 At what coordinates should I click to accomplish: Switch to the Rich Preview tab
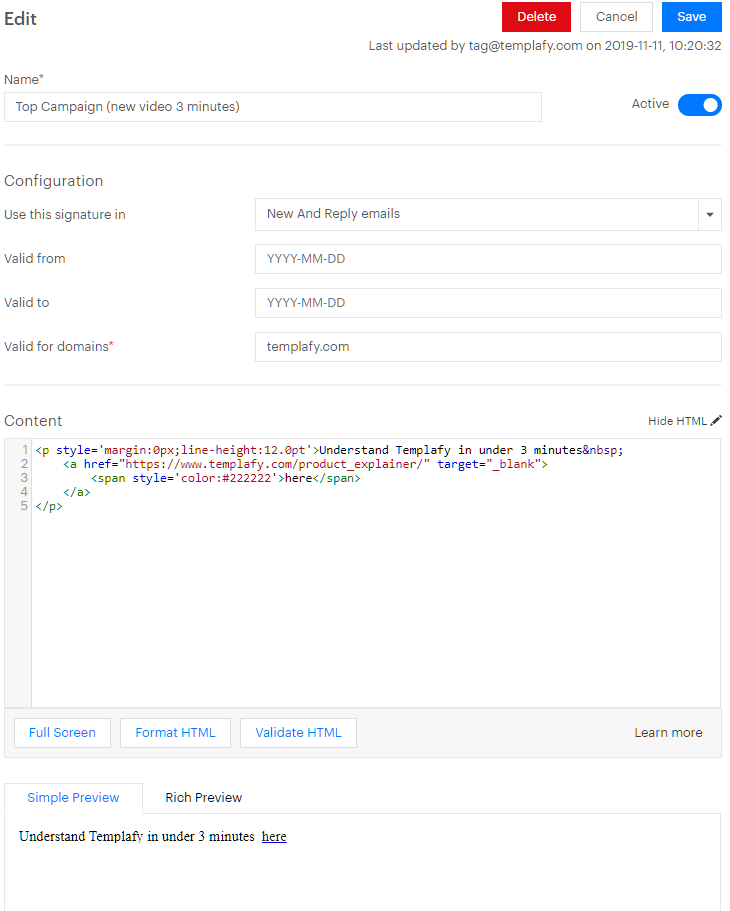coord(203,797)
